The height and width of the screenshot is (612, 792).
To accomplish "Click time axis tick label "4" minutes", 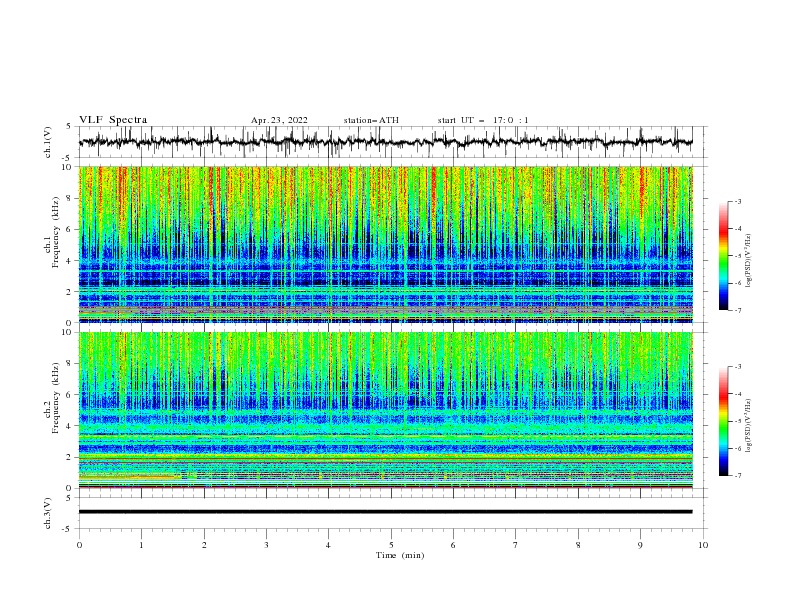I will click(x=328, y=545).
